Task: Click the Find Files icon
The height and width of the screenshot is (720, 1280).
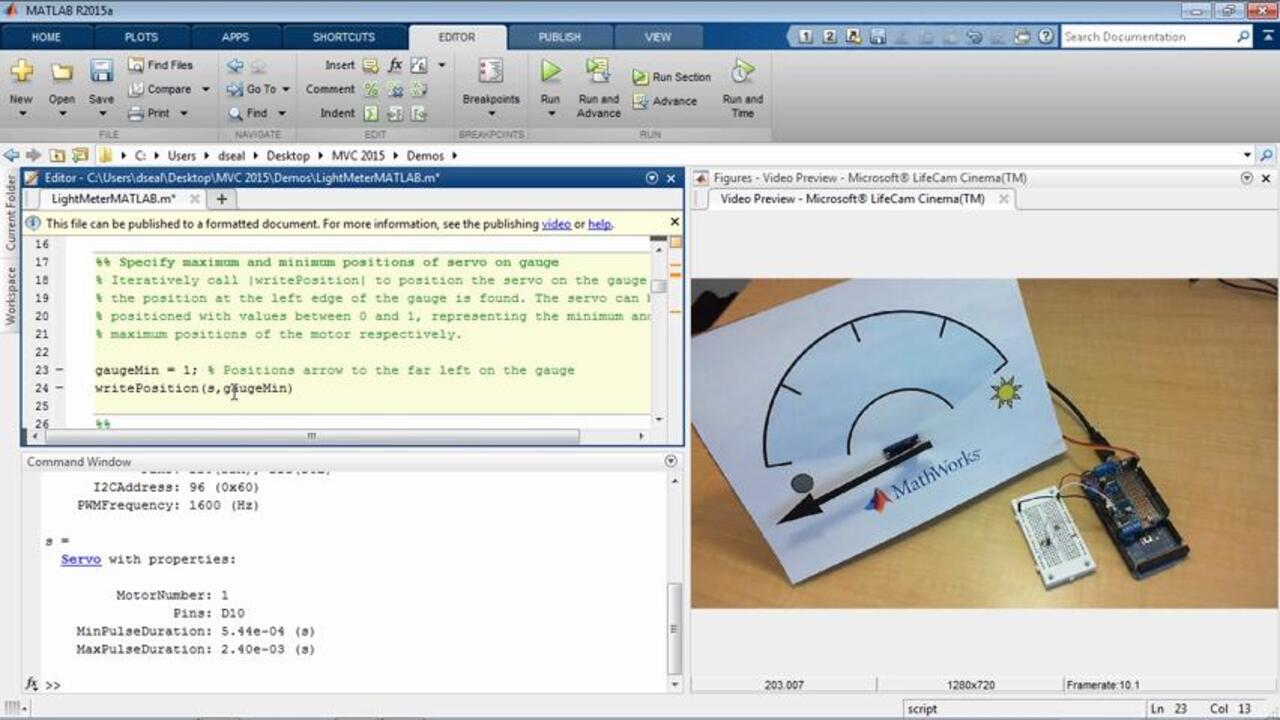Action: pyautogui.click(x=137, y=65)
